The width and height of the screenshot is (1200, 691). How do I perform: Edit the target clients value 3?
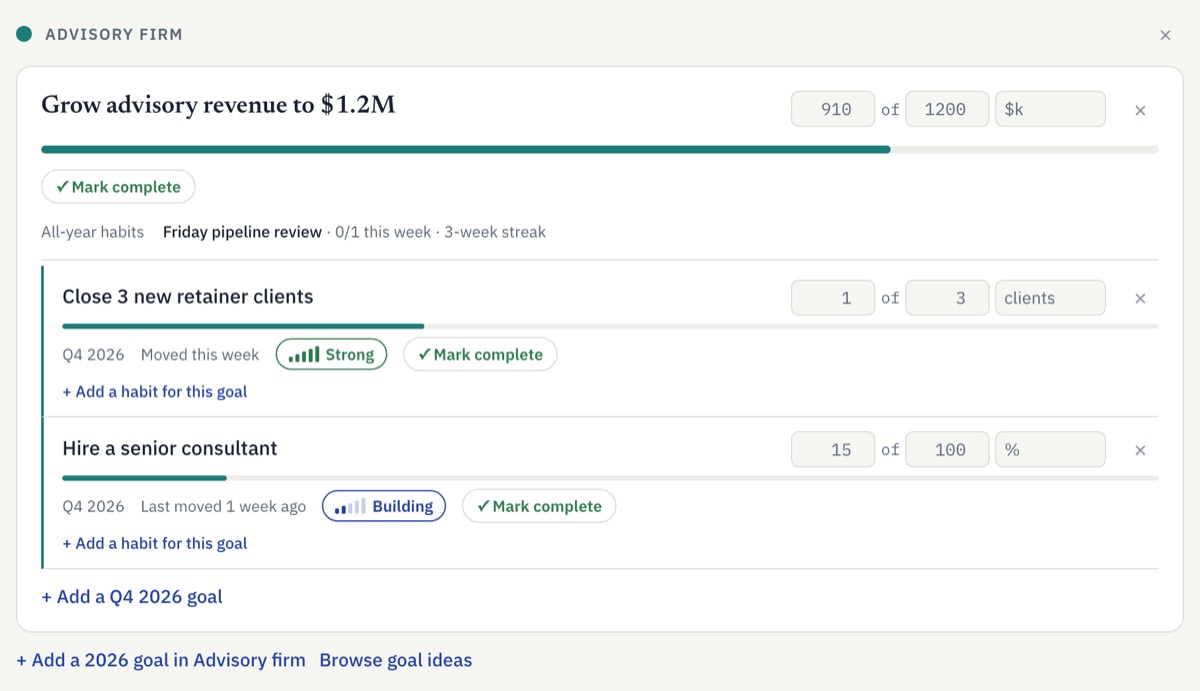pyautogui.click(x=947, y=298)
